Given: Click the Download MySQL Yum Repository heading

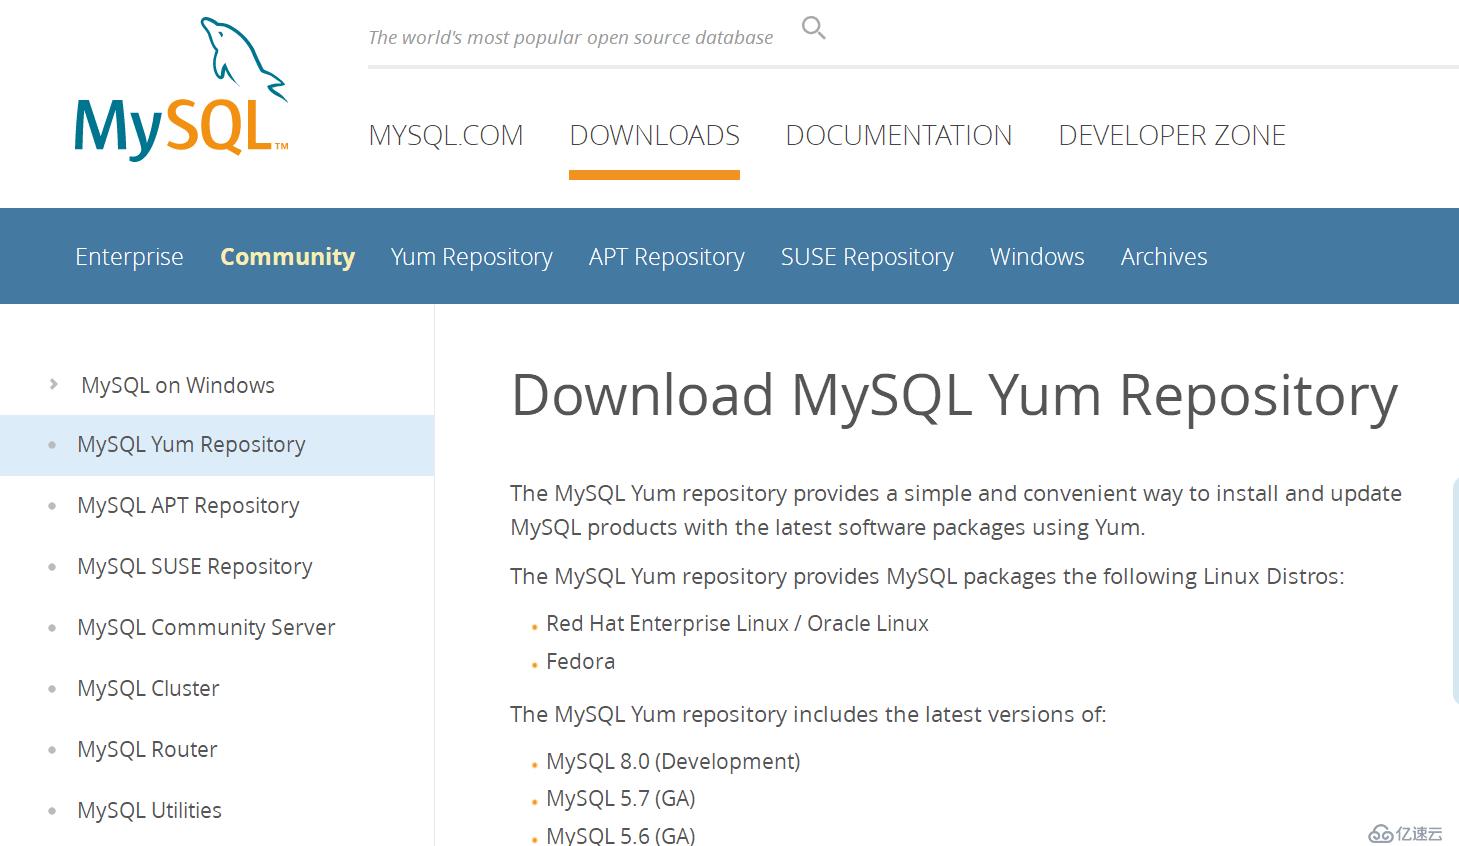Looking at the screenshot, I should 954,396.
